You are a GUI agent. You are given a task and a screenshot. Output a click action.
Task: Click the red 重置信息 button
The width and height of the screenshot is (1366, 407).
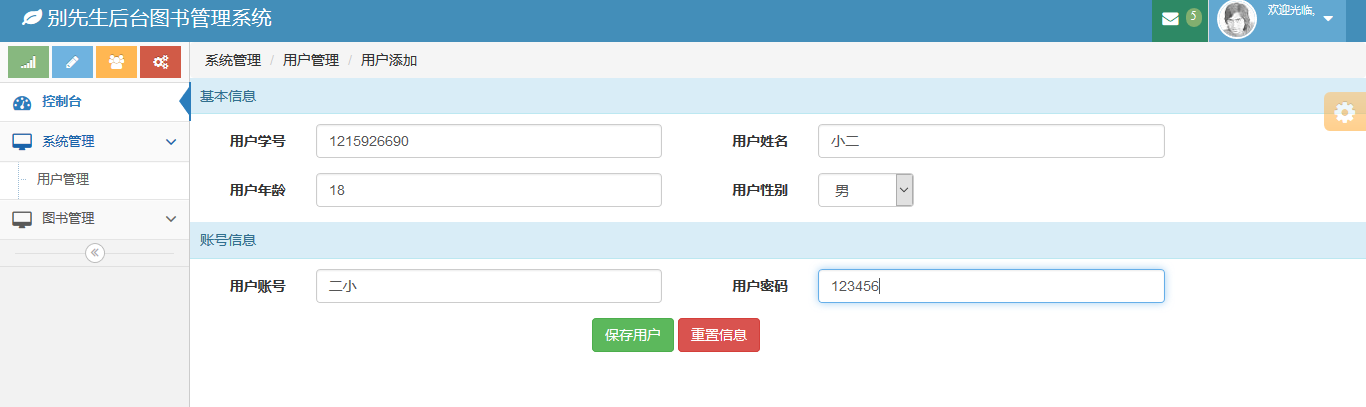point(719,335)
